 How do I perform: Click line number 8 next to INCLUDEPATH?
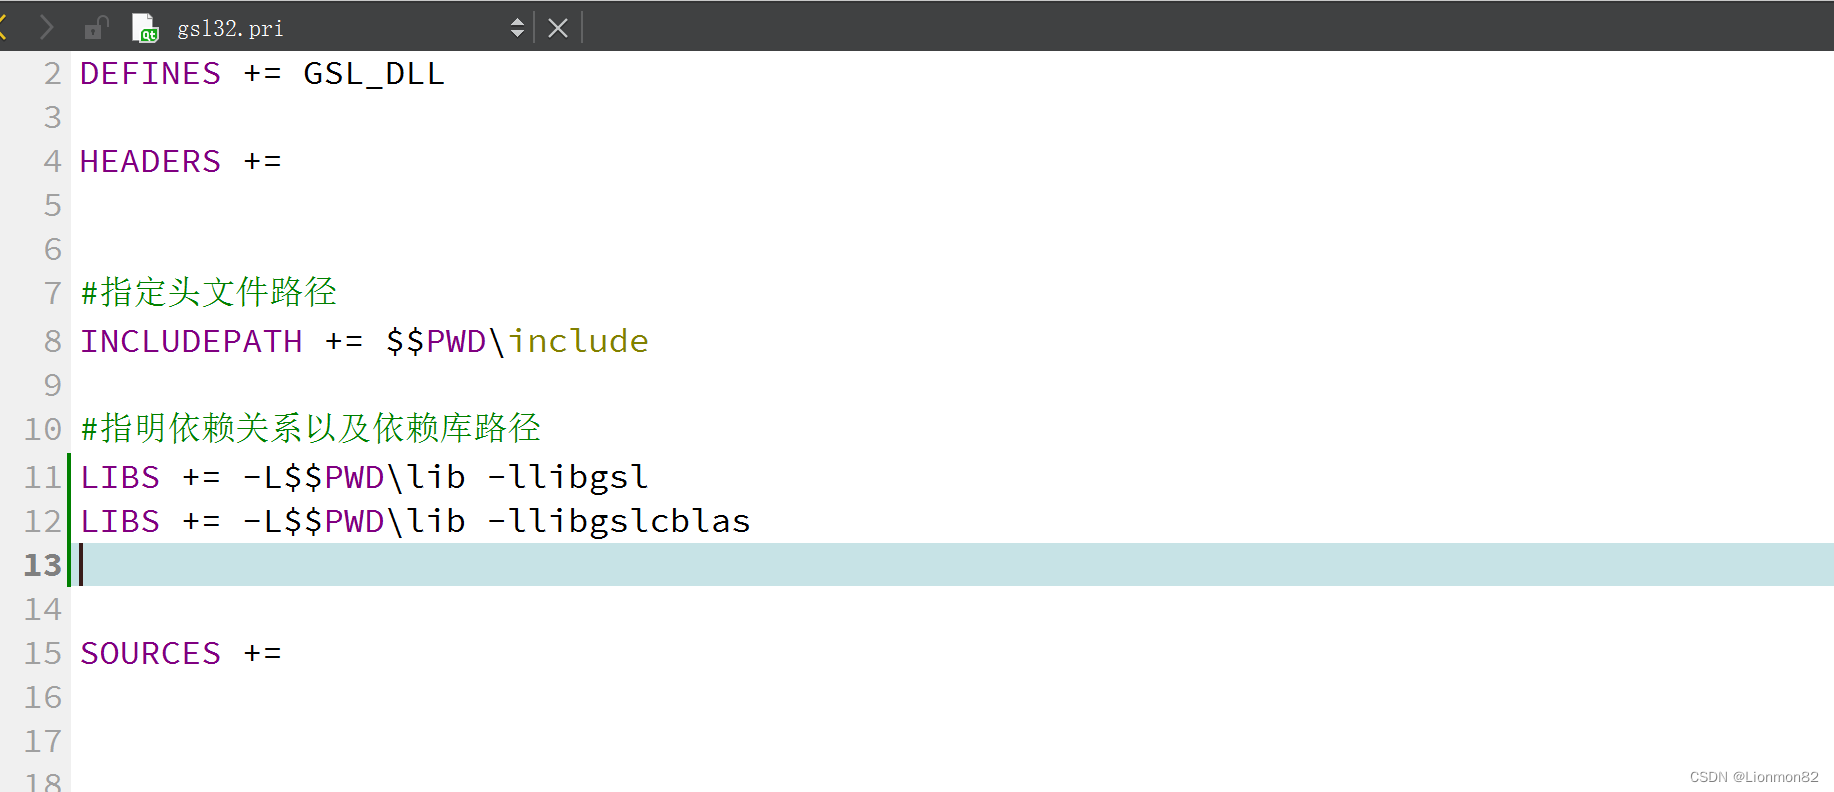(51, 341)
